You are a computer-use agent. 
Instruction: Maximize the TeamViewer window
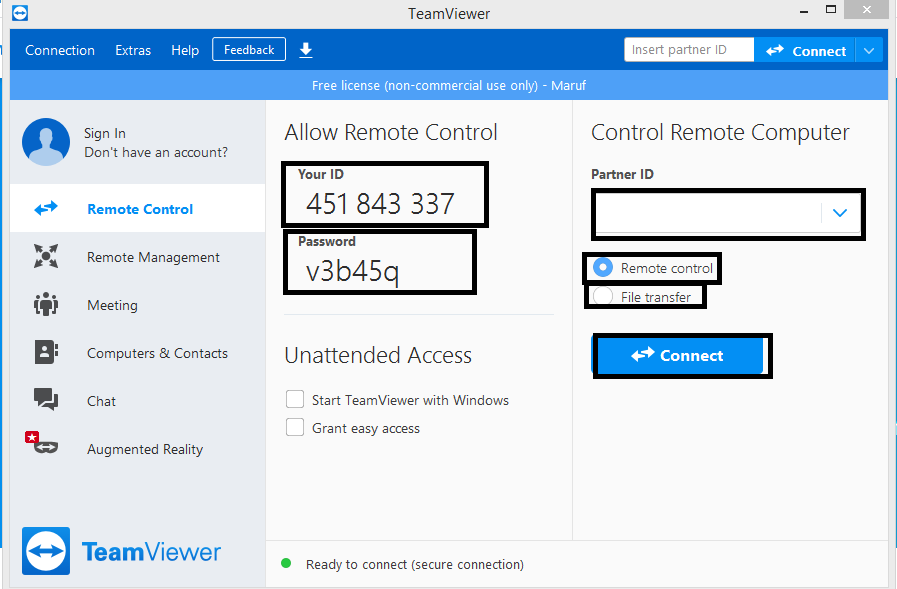[x=831, y=10]
